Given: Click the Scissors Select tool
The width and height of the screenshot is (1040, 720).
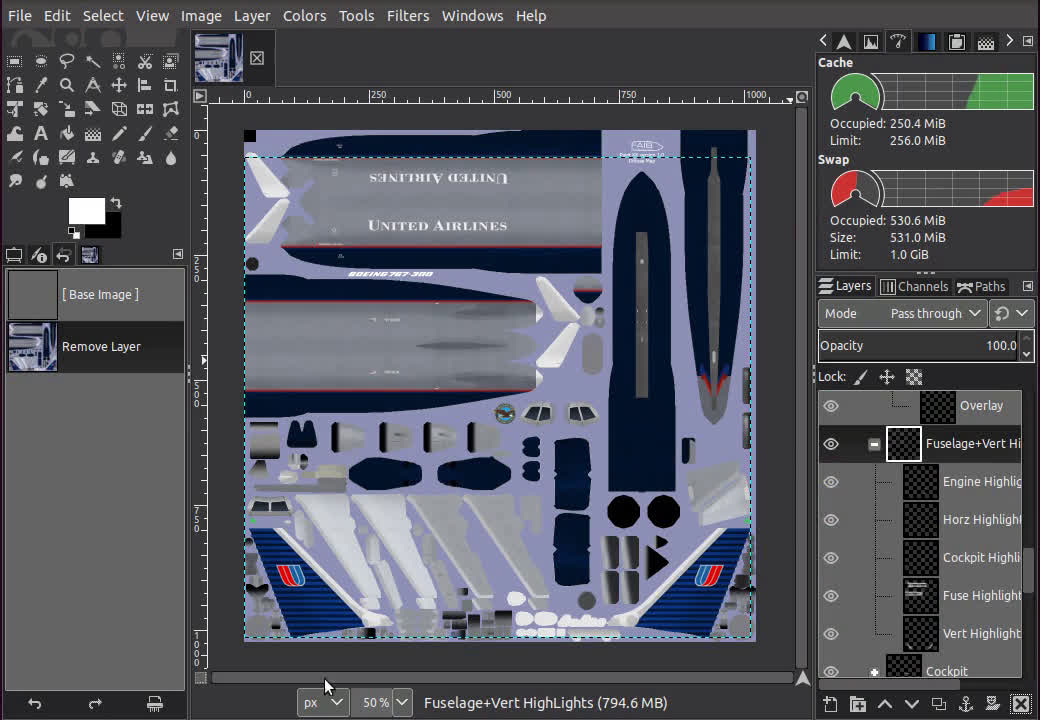Looking at the screenshot, I should coord(145,61).
